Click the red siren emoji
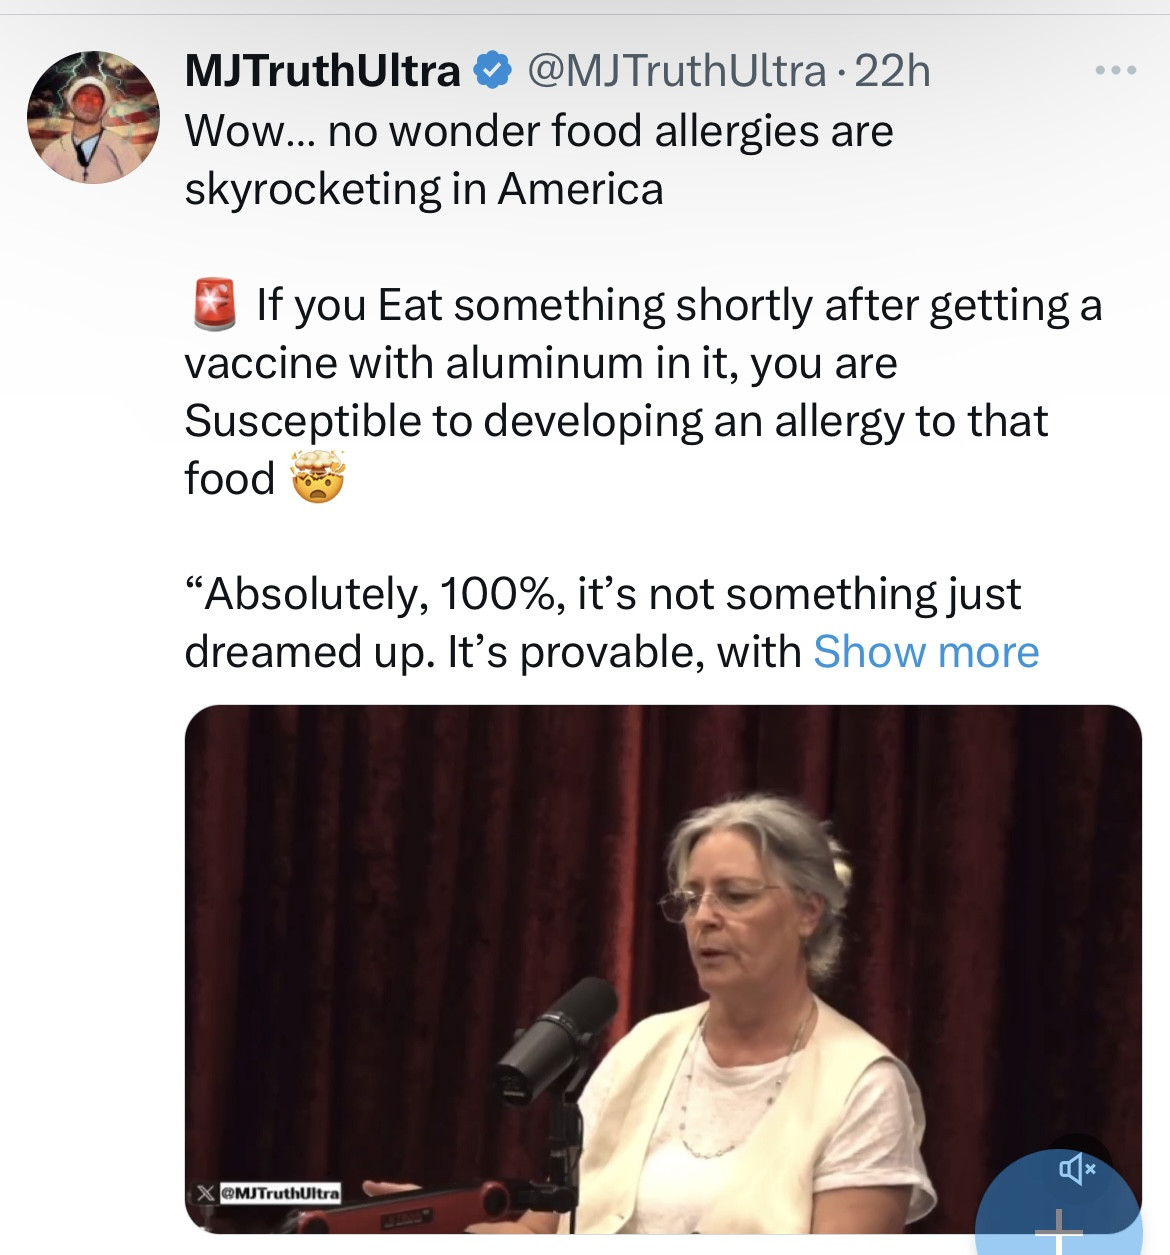 point(214,305)
